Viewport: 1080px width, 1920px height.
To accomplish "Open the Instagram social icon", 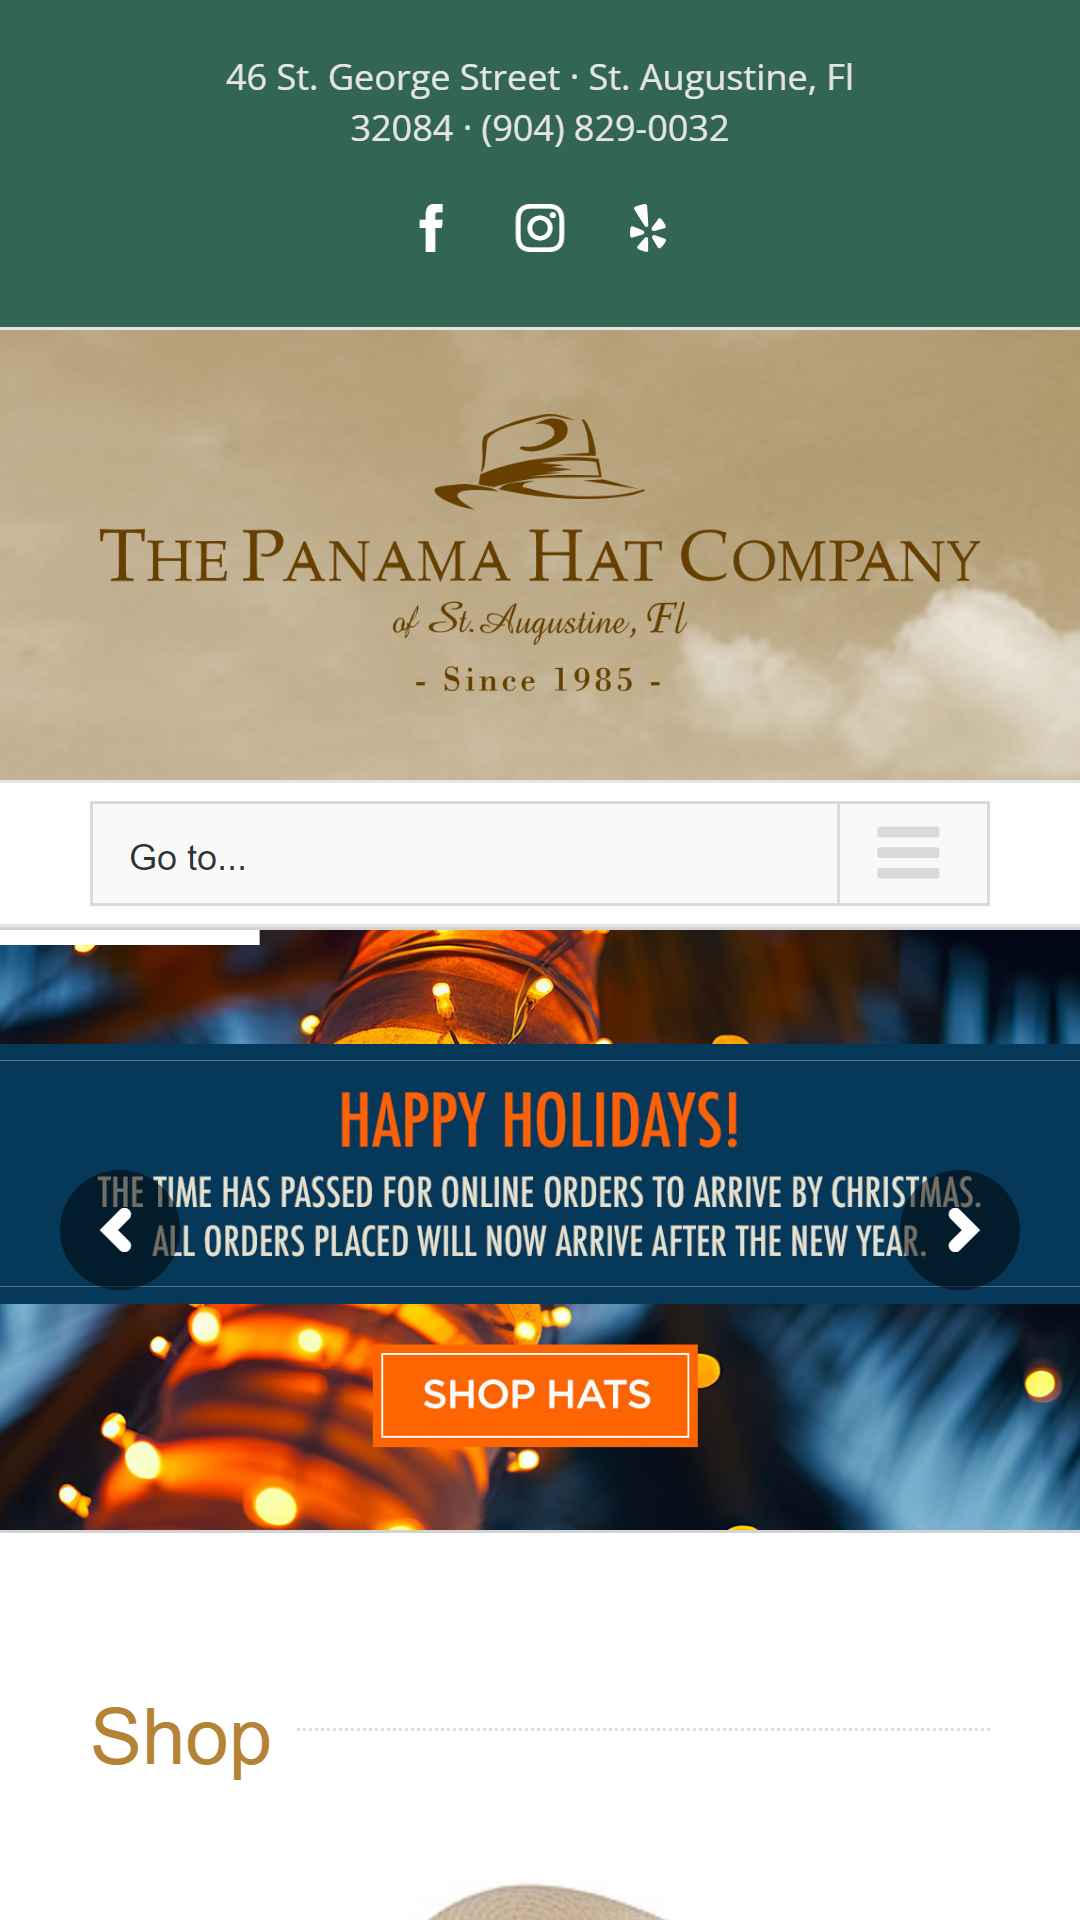I will pyautogui.click(x=540, y=228).
